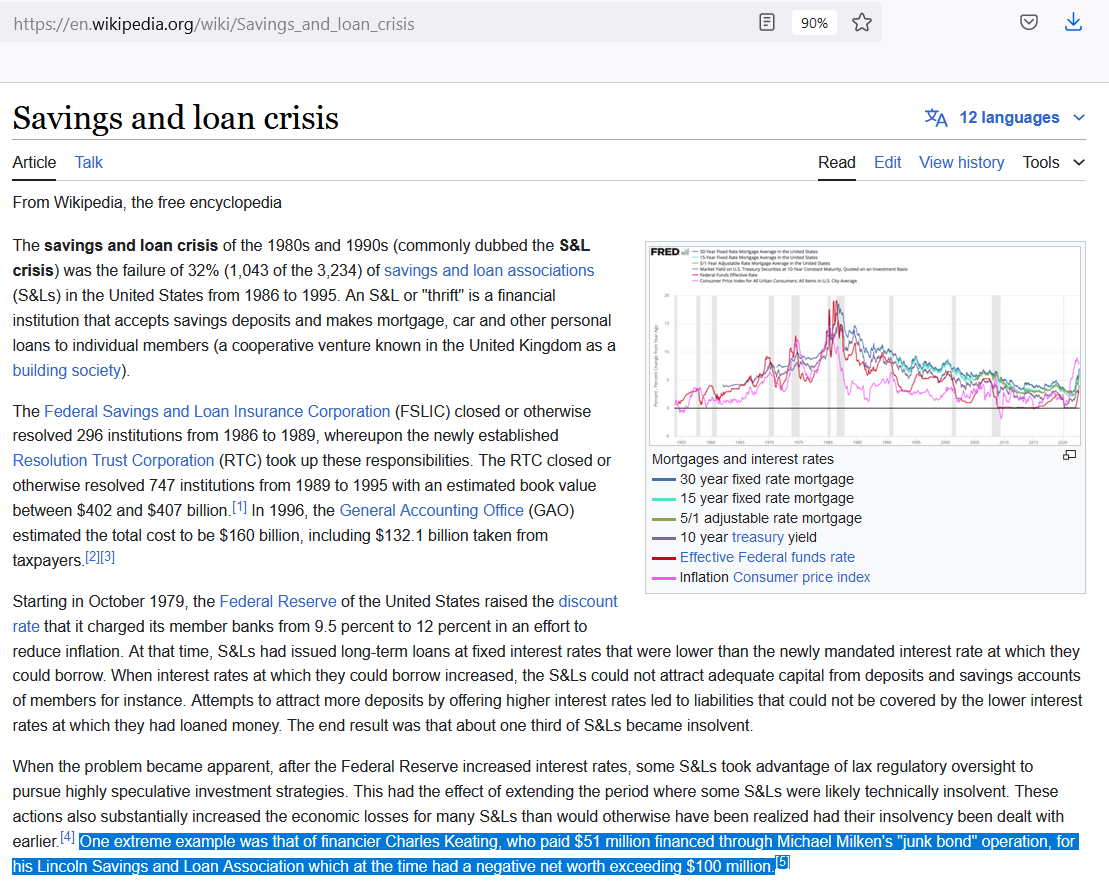This screenshot has height=887, width=1109.
Task: Click the language translation icon
Action: point(936,117)
